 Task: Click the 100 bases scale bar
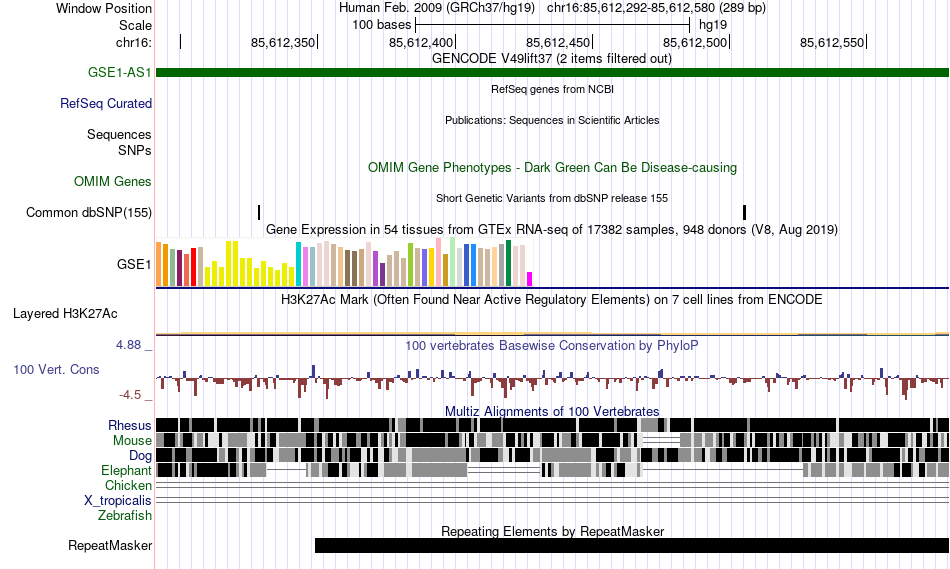tap(553, 25)
